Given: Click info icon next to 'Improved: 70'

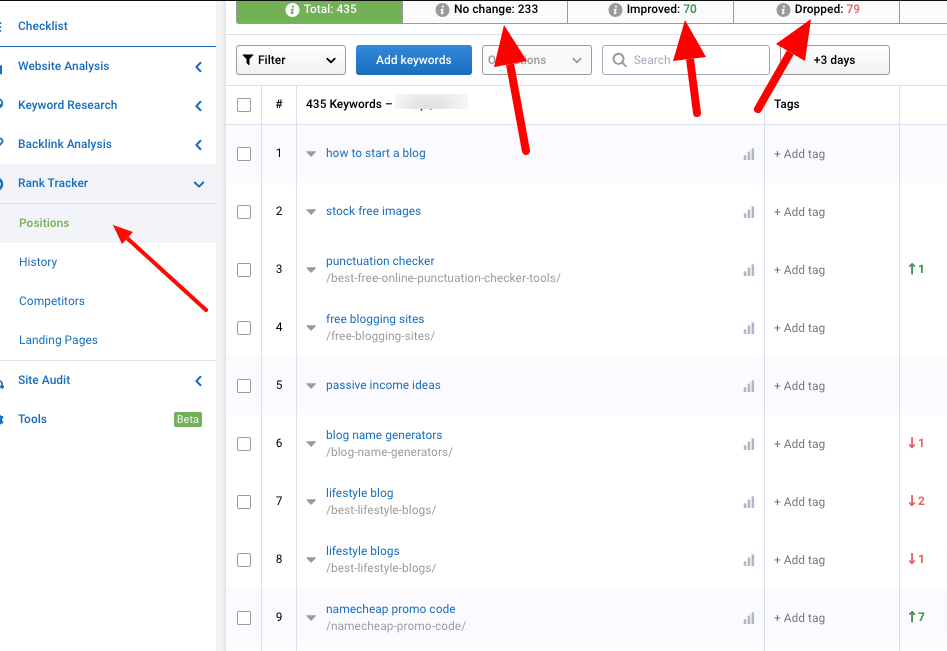Looking at the screenshot, I should coord(616,10).
